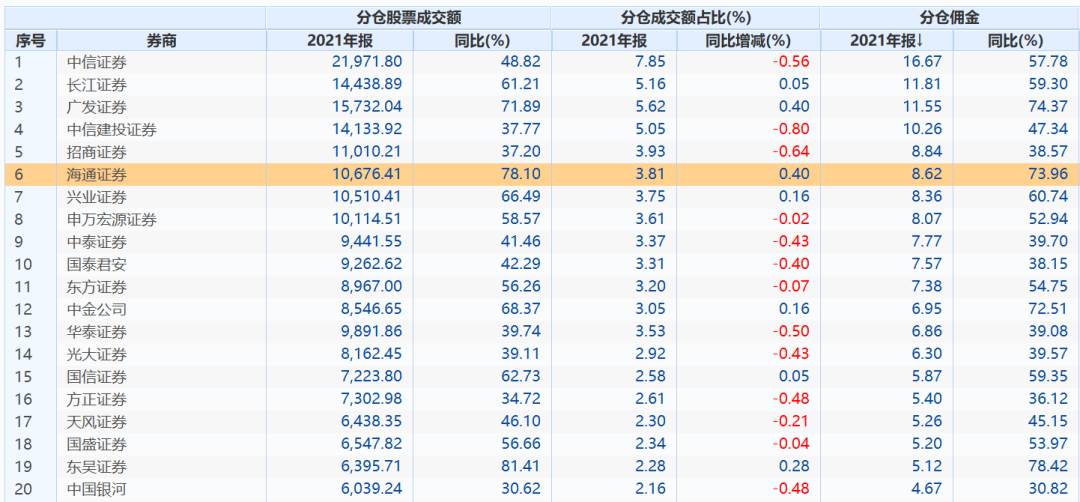1080x502 pixels.
Task: Click 长江证券 in the broker list
Action: tap(97, 85)
